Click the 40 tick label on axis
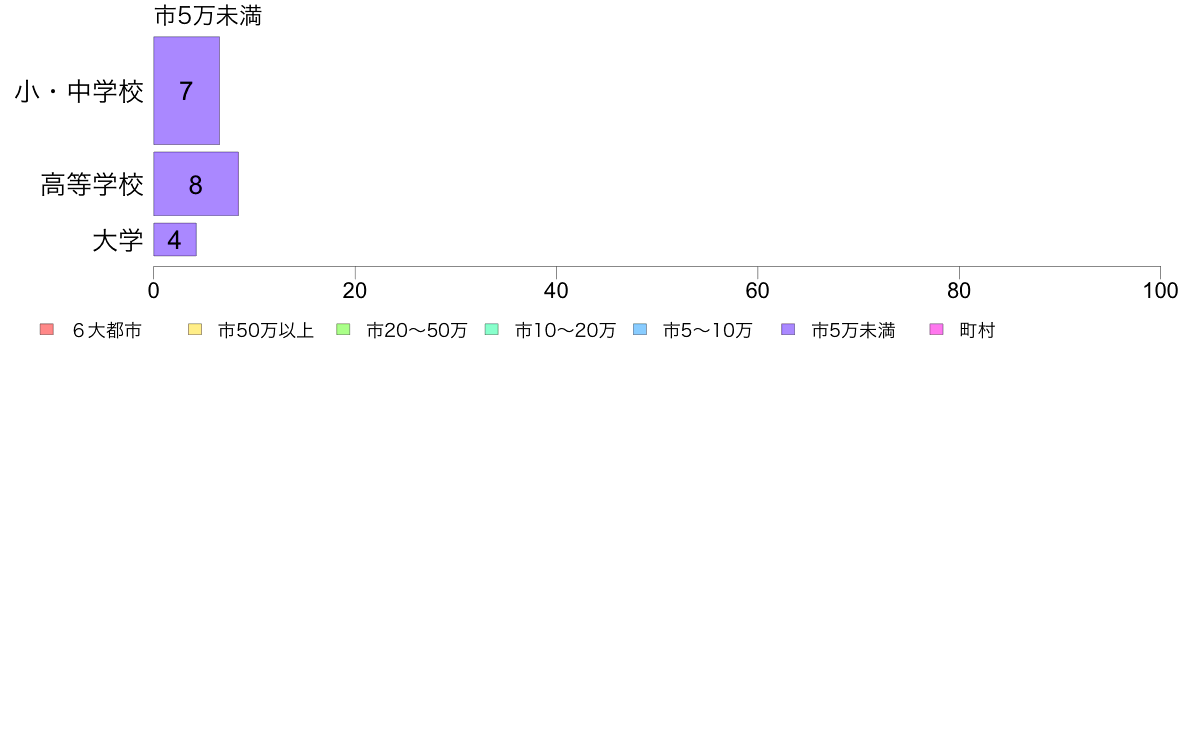Image resolution: width=1188 pixels, height=736 pixels. (x=556, y=291)
